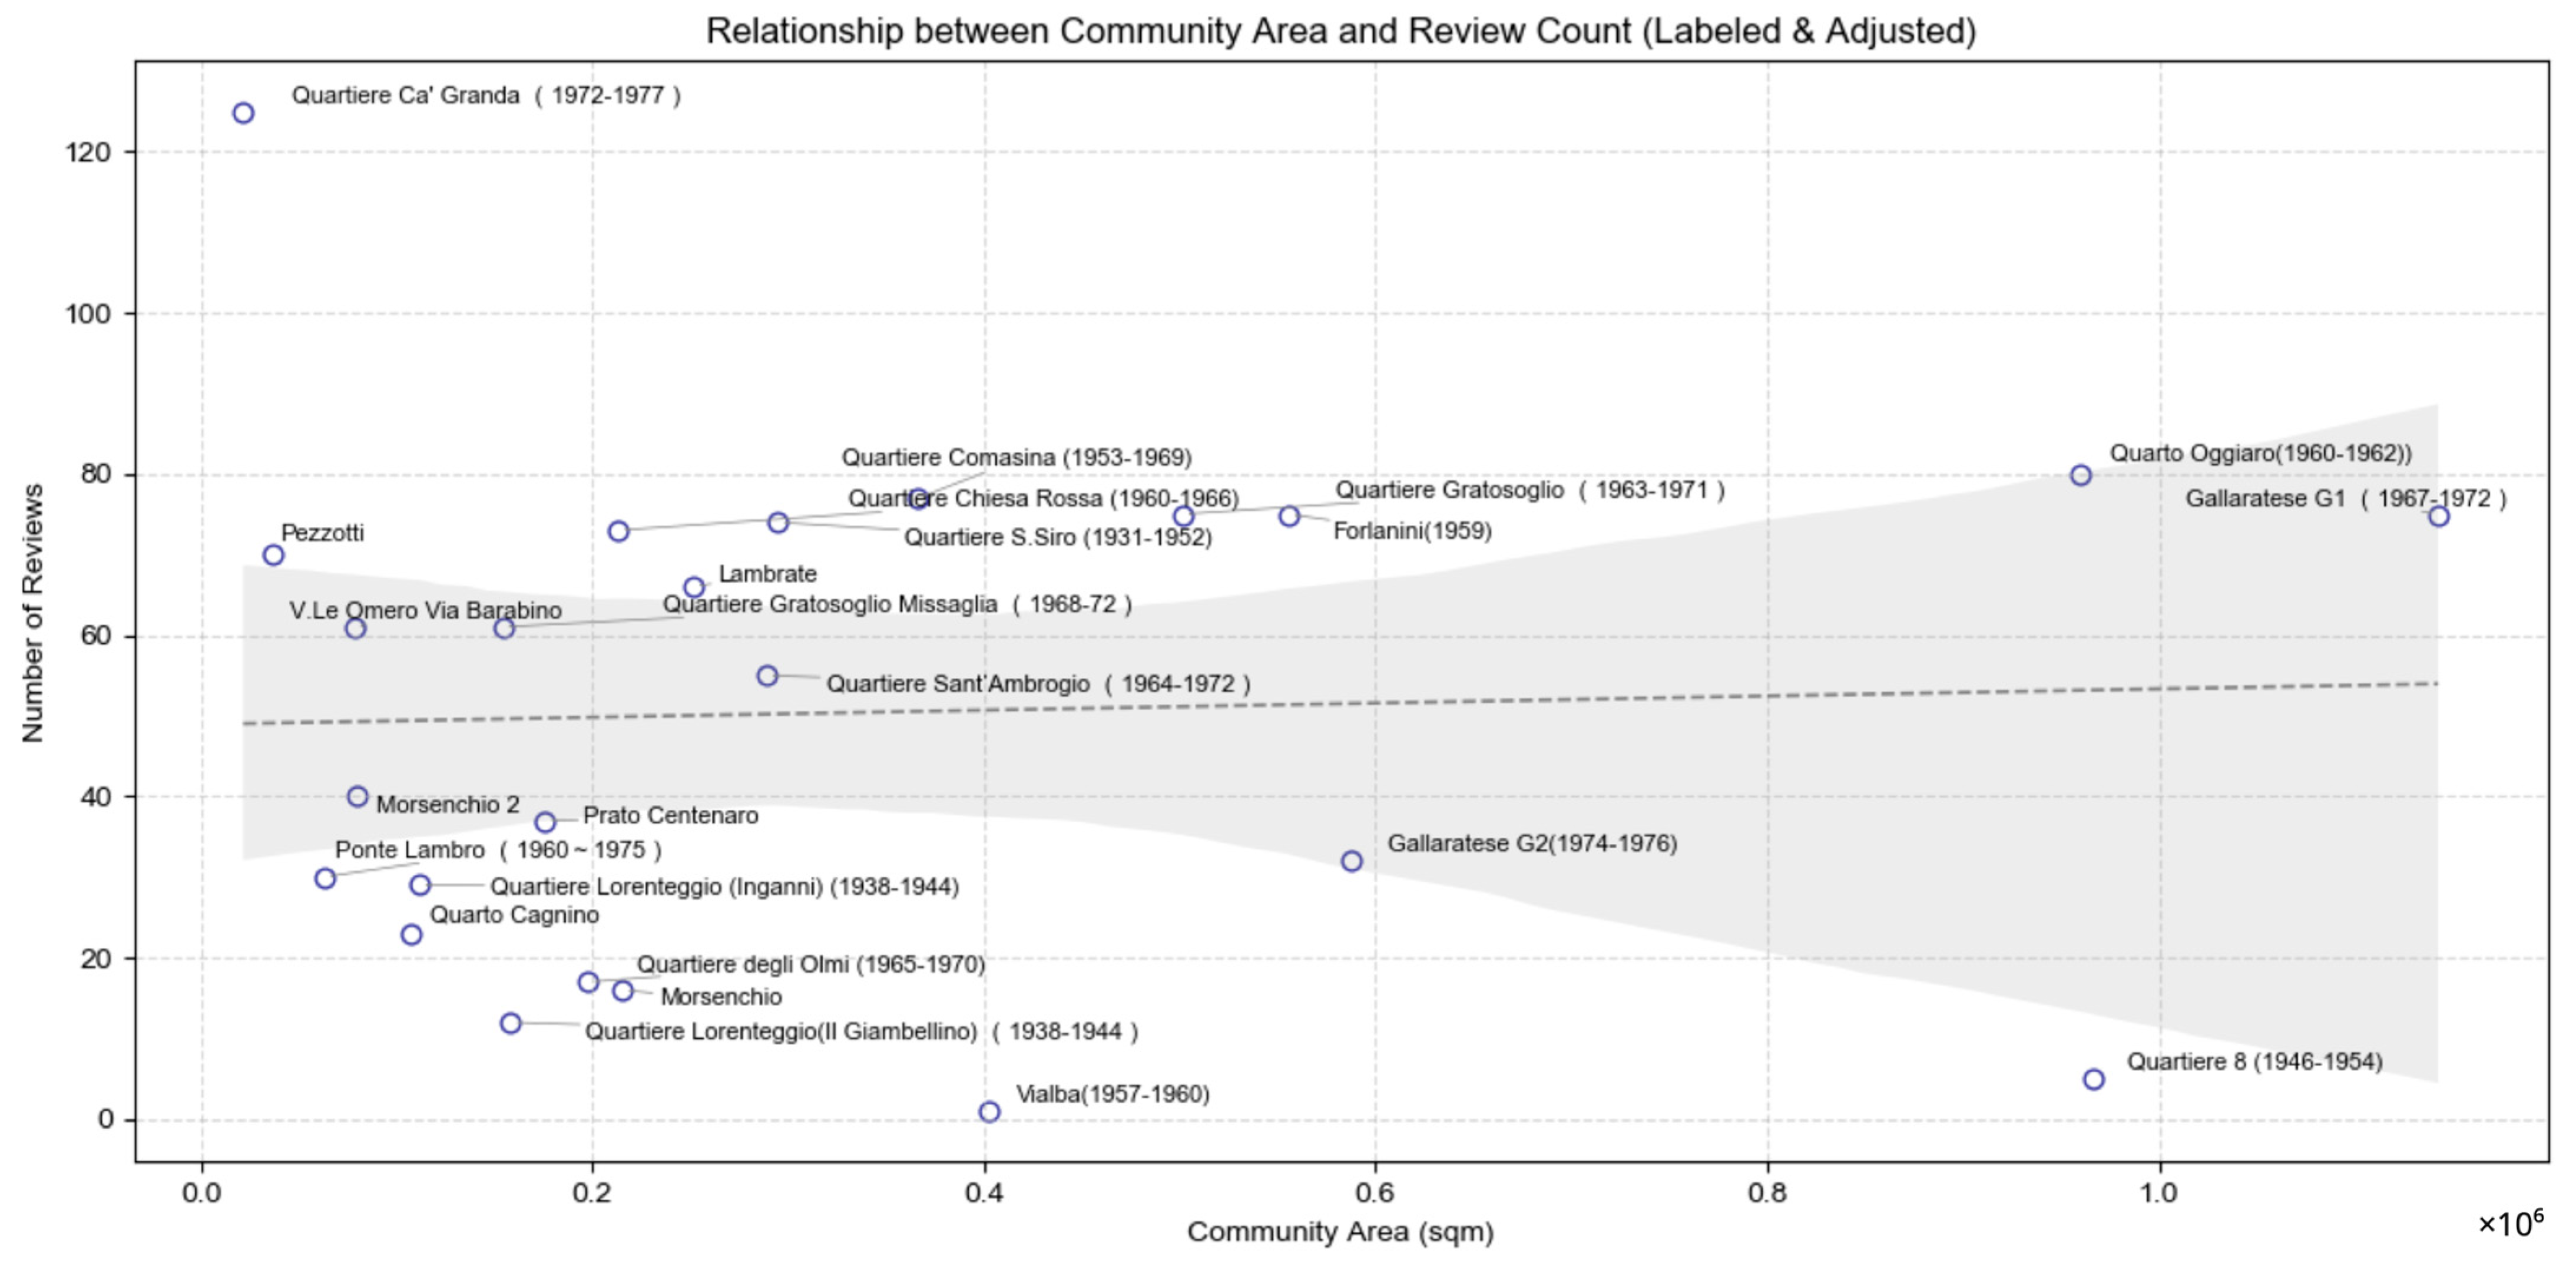Click the 120 y-axis tick label
This screenshot has width=2576, height=1263.
click(x=88, y=152)
